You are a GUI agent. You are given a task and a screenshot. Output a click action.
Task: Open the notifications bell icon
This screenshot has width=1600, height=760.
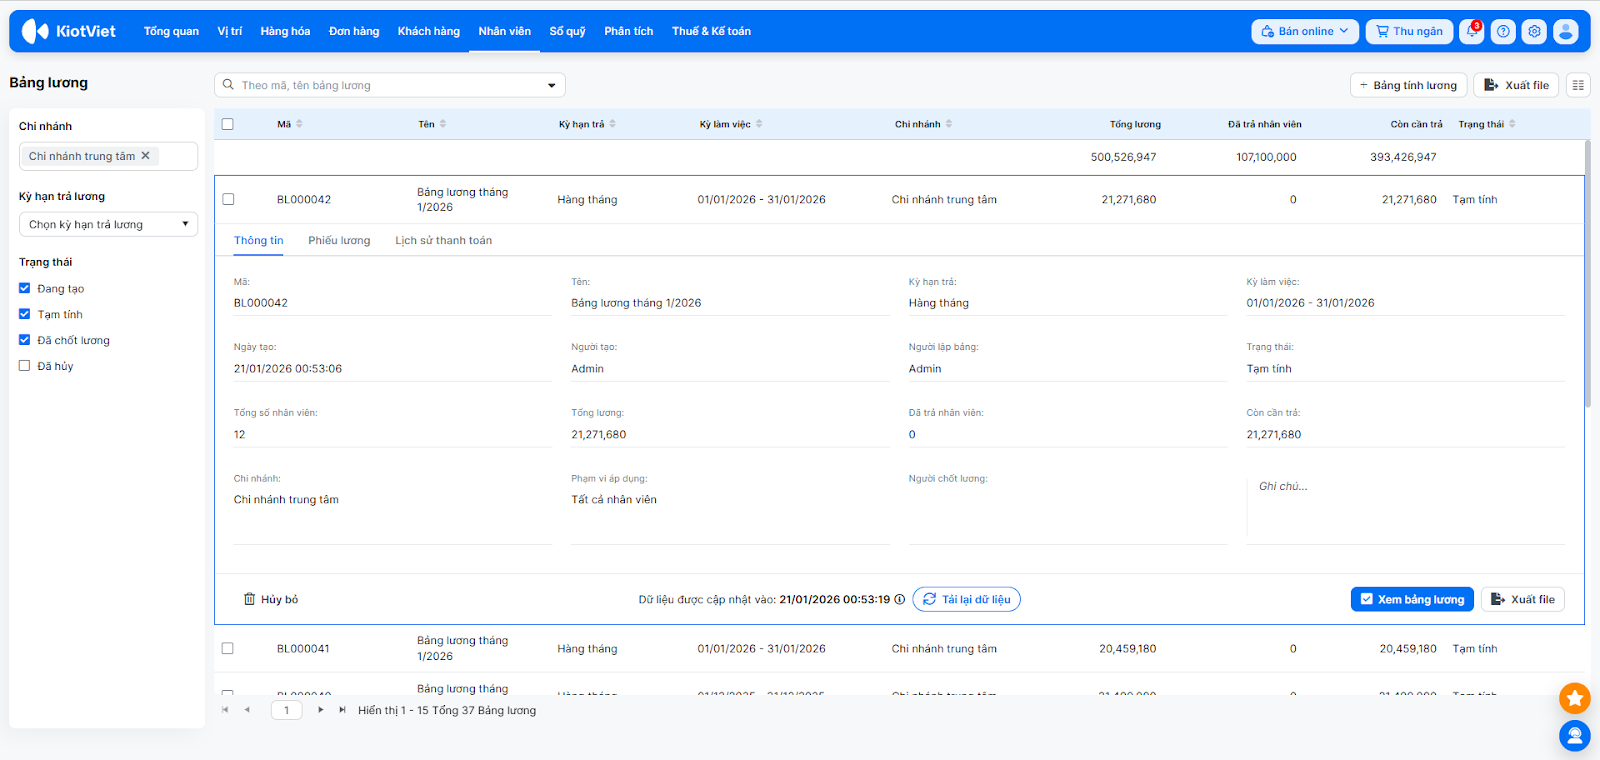pyautogui.click(x=1471, y=31)
